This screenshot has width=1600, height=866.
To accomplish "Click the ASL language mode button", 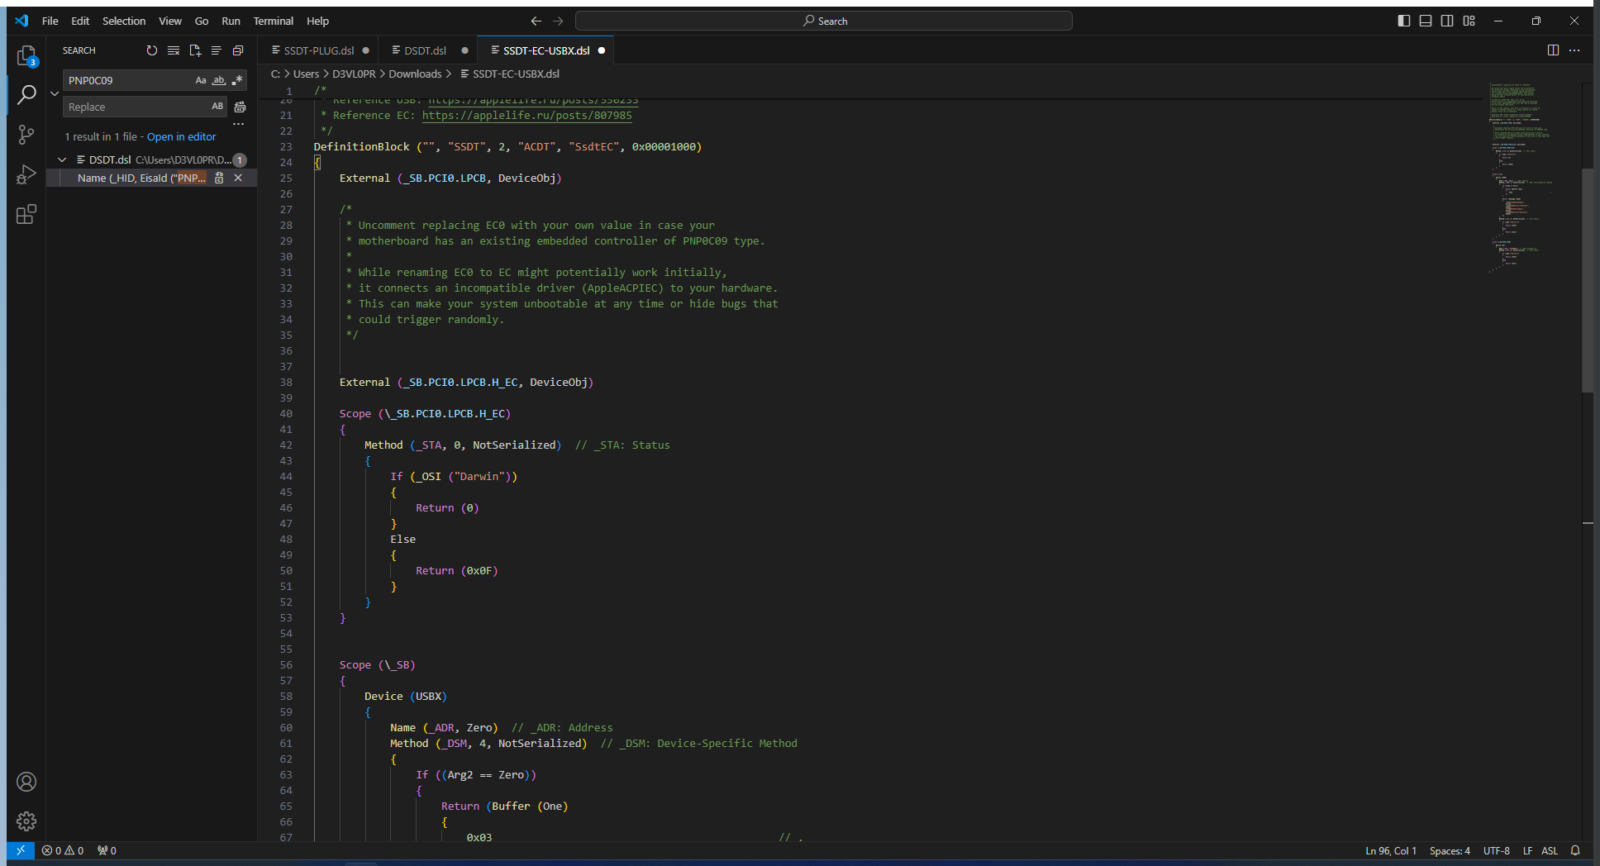I will click(x=1549, y=851).
